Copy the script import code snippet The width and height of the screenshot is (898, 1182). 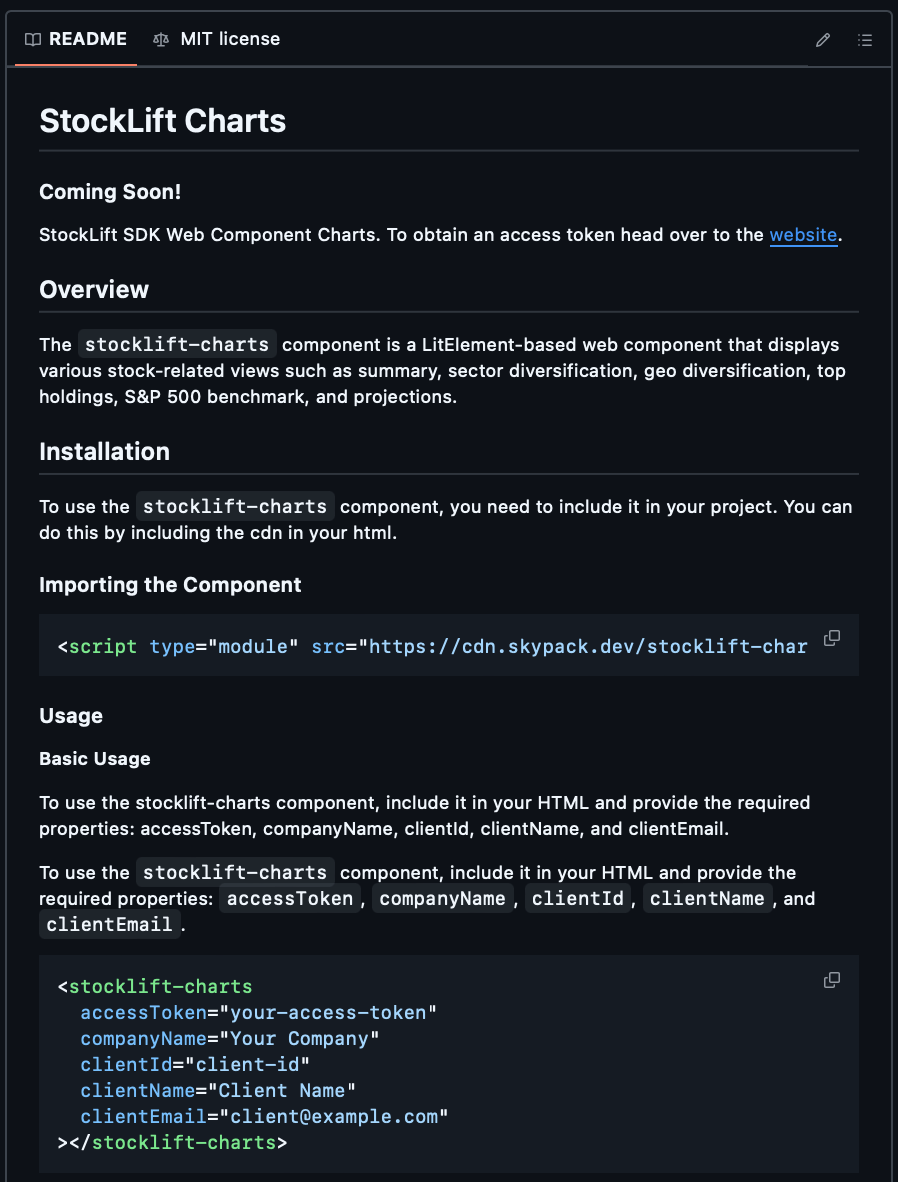[832, 638]
